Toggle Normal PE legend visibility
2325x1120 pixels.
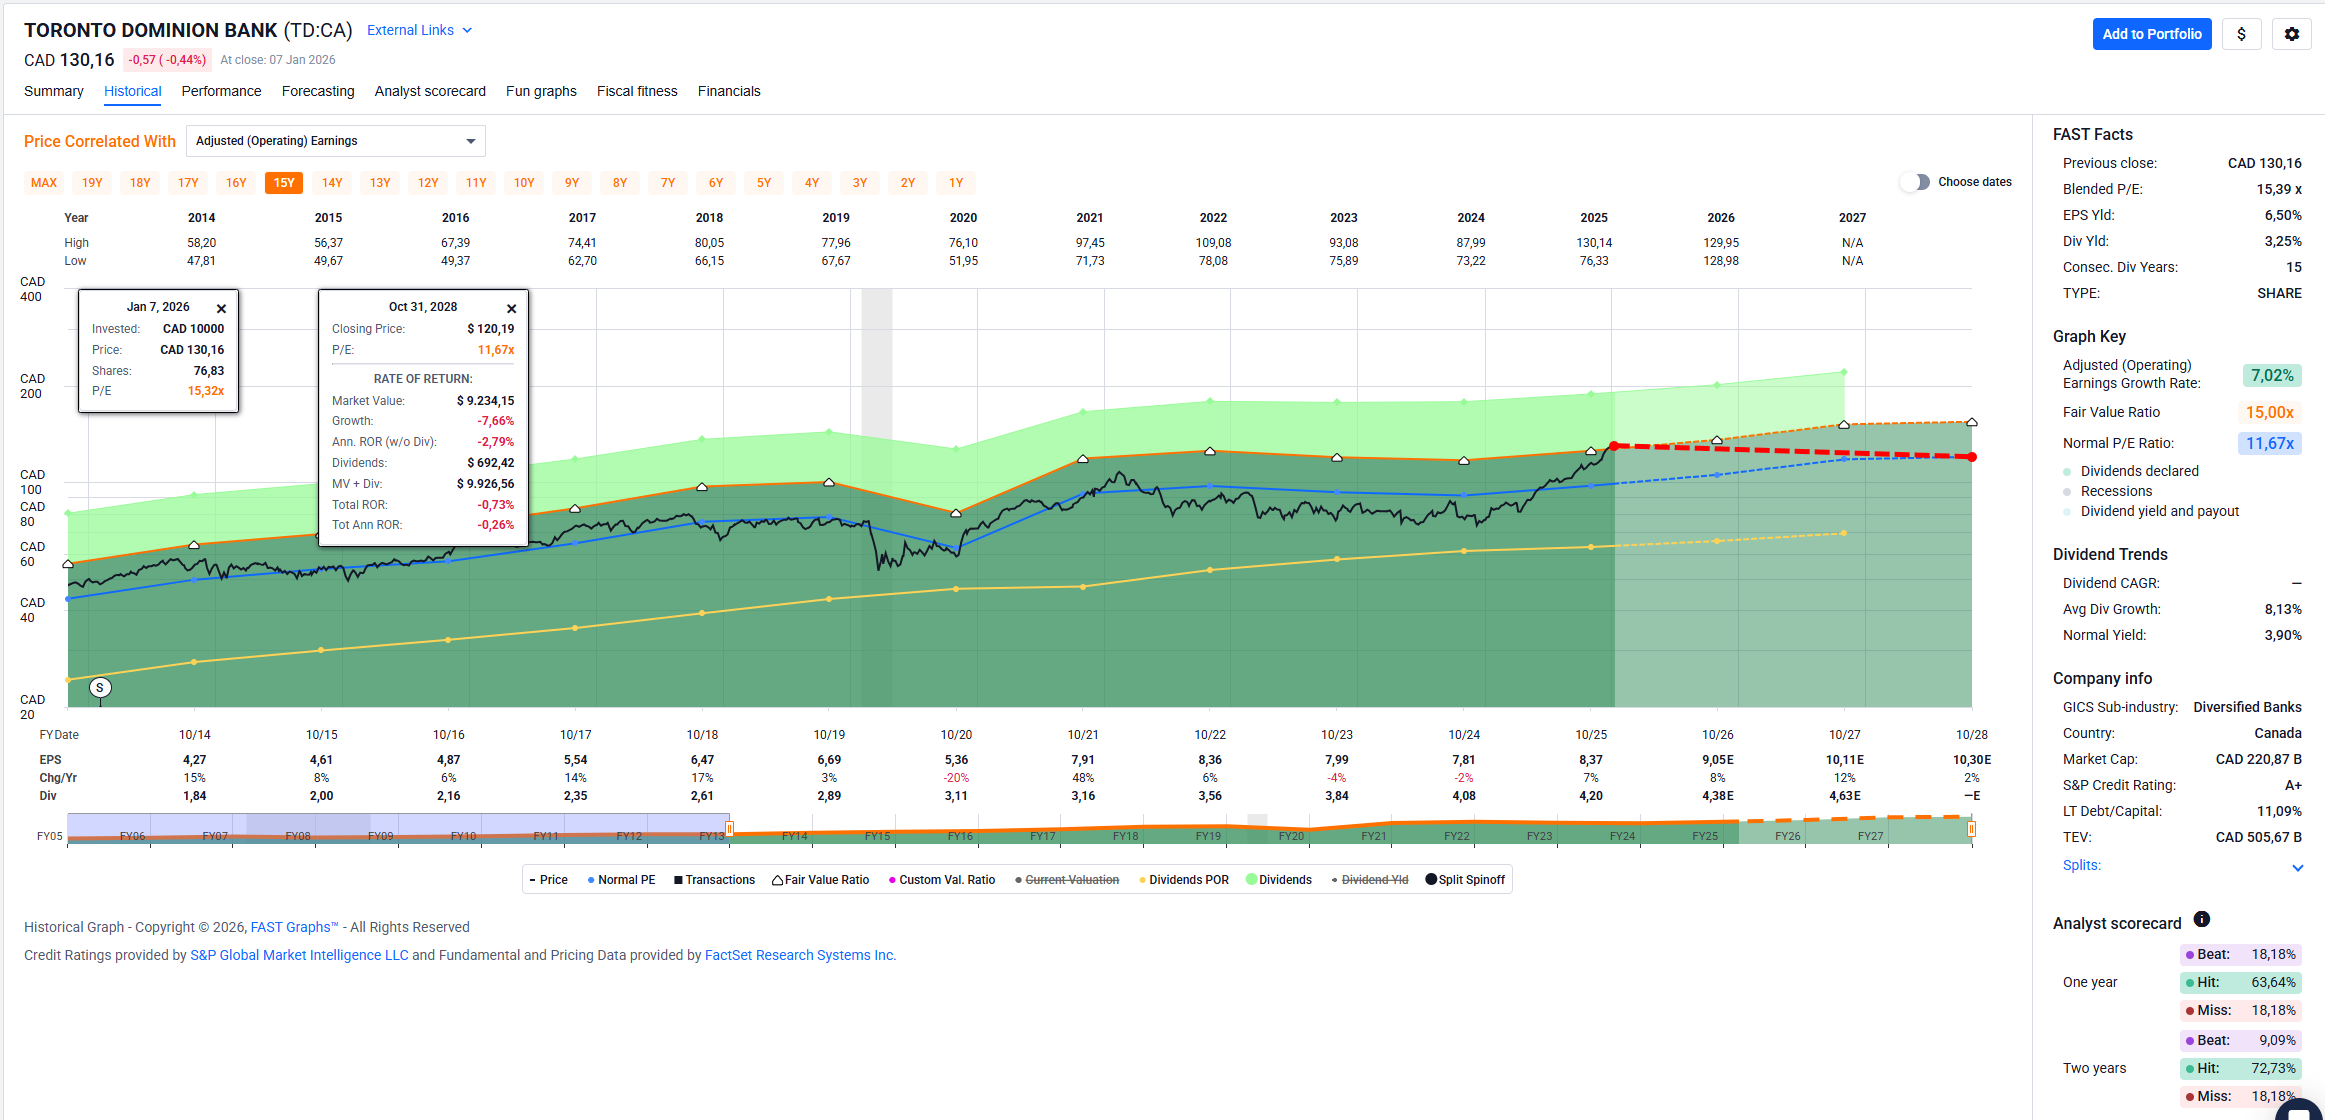tap(621, 880)
